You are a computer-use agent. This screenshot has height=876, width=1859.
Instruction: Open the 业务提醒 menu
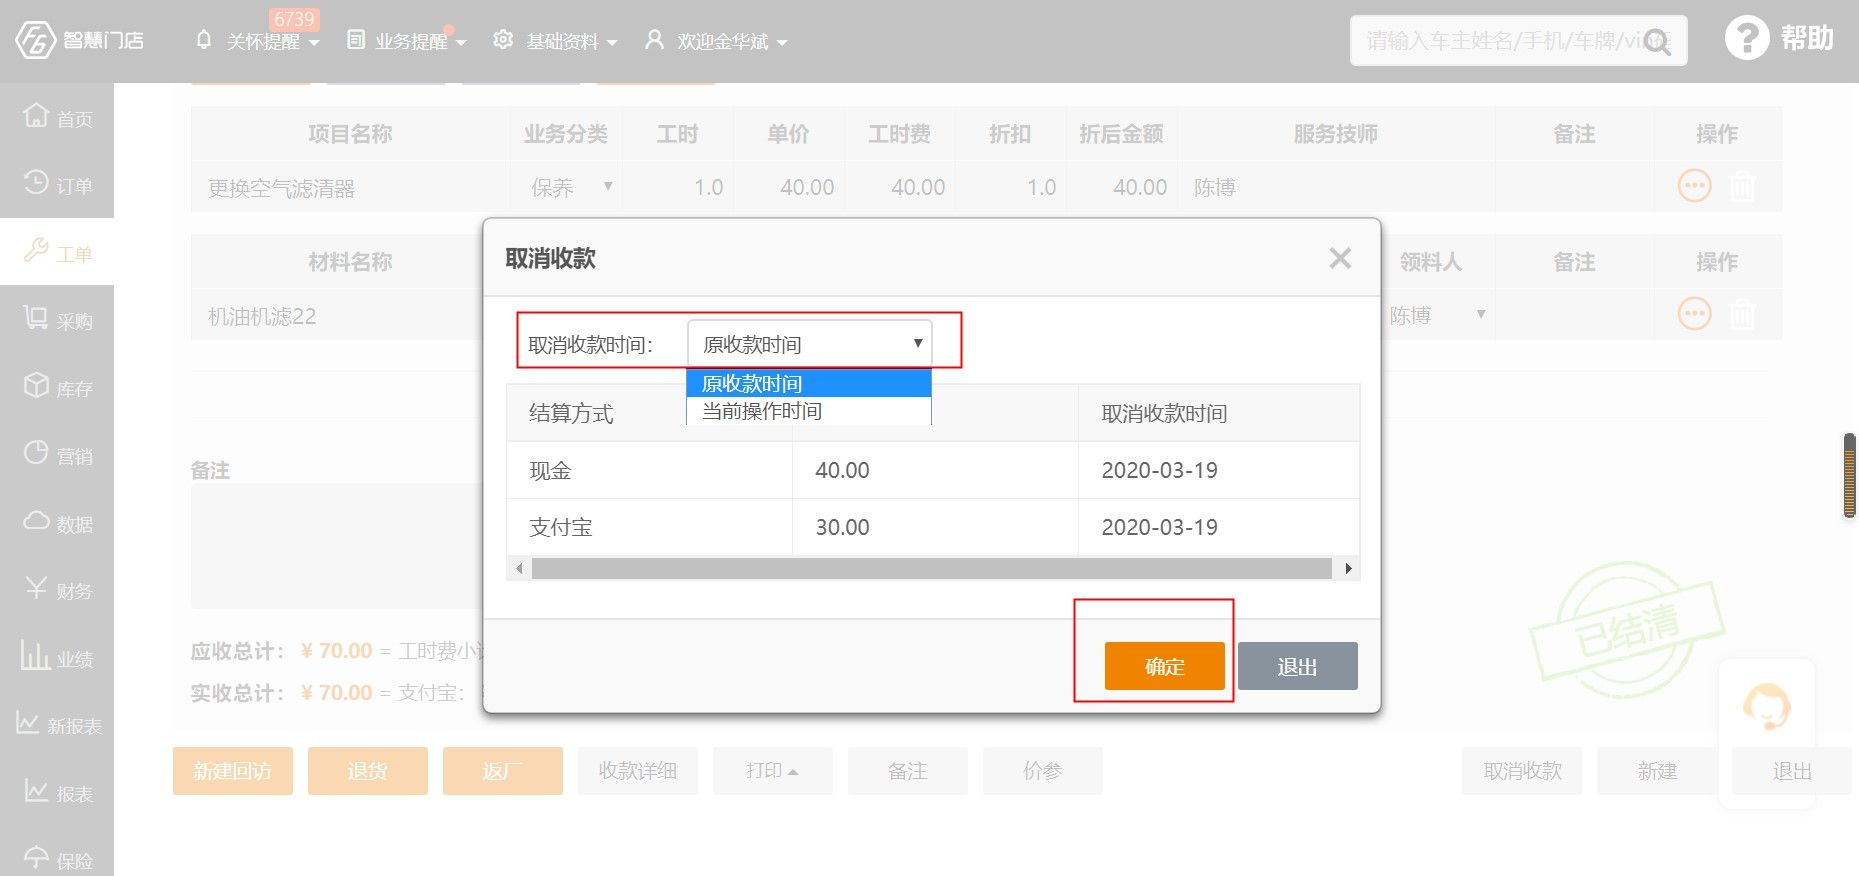406,41
